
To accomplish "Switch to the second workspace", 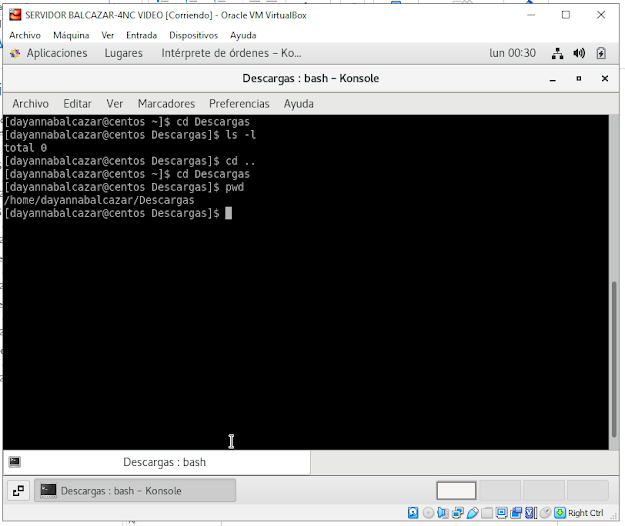I will [500, 491].
